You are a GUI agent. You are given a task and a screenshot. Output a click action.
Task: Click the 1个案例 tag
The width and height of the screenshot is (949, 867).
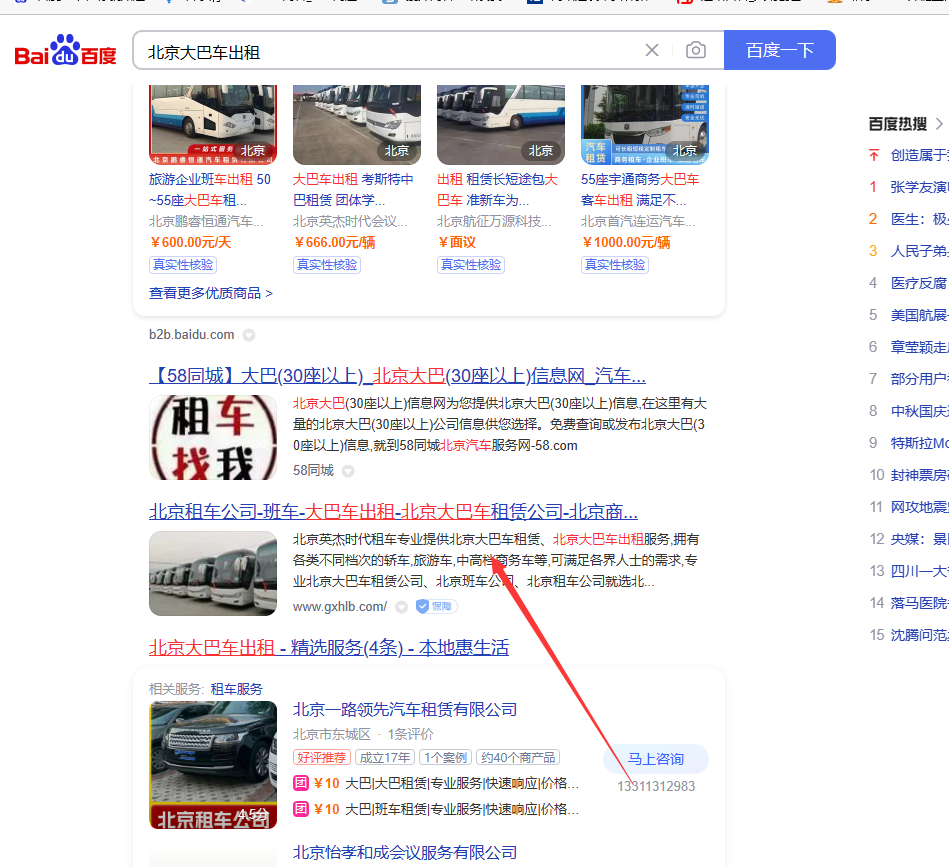point(445,757)
